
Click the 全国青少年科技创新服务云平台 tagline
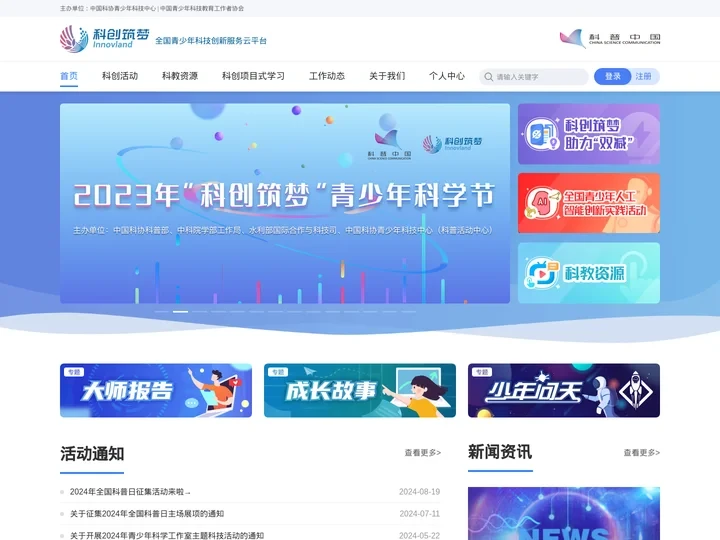pos(211,41)
